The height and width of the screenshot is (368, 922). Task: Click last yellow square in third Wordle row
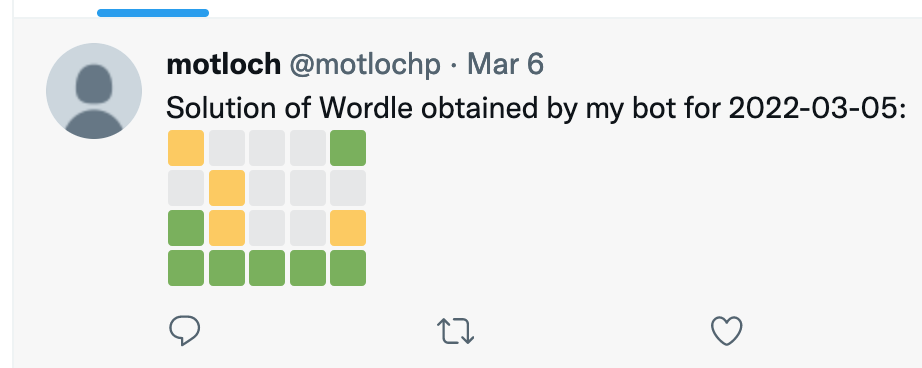tap(348, 228)
